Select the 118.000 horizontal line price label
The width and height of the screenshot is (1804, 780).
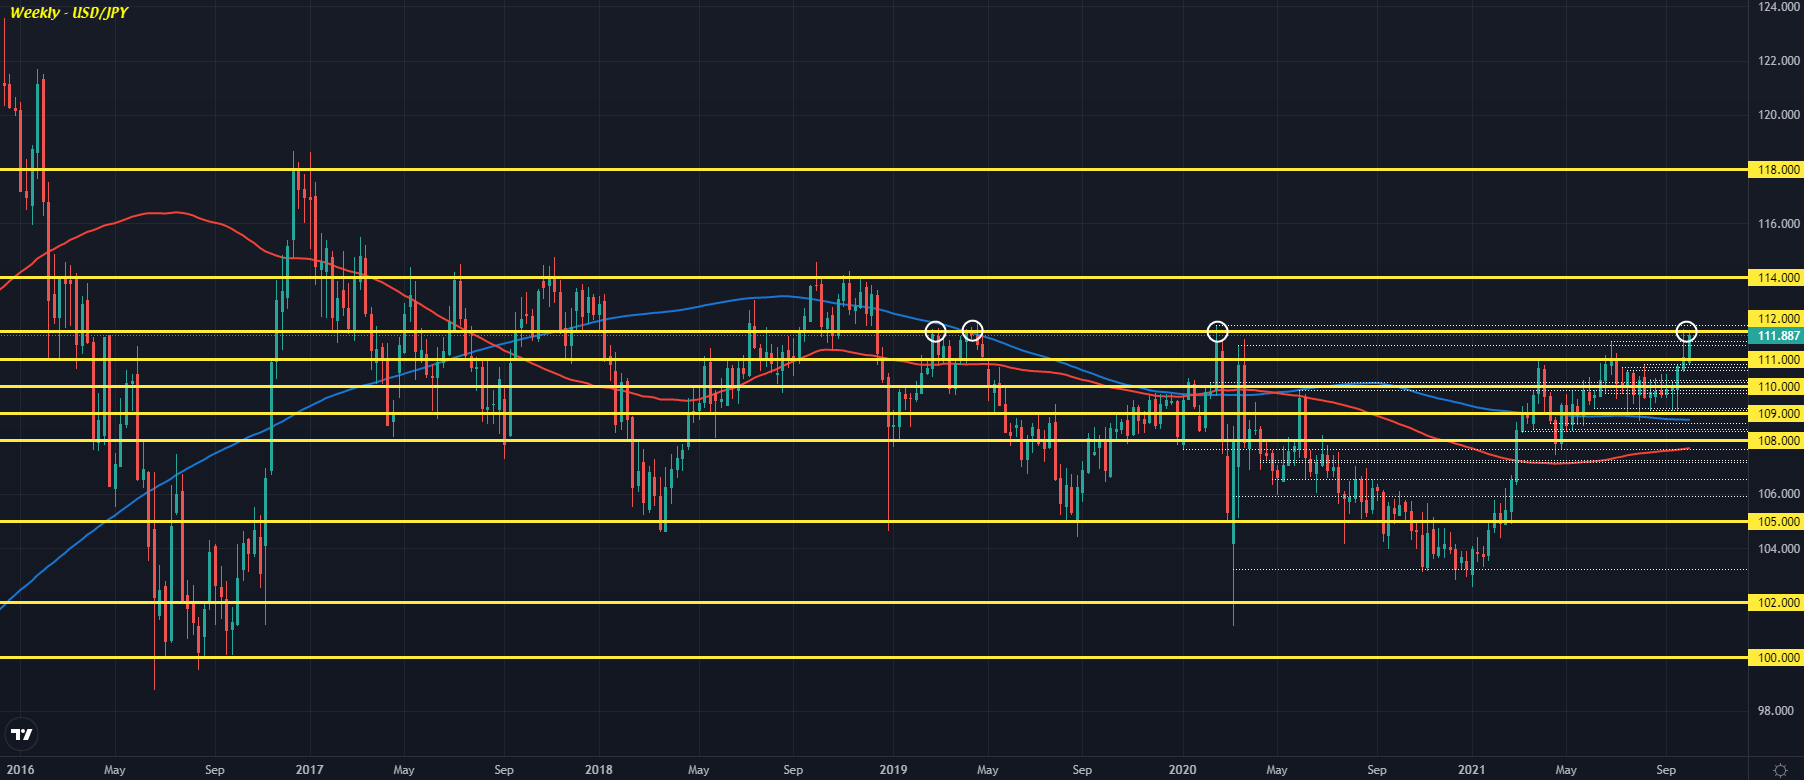[1776, 170]
